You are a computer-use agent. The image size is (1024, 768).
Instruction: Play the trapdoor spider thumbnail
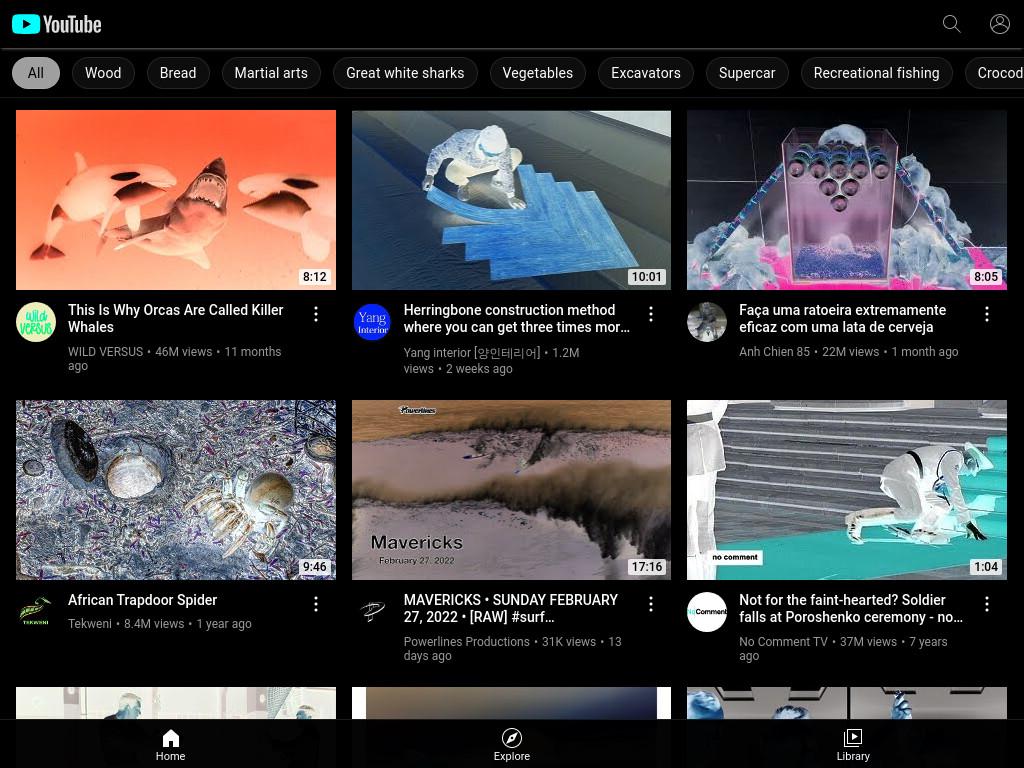pyautogui.click(x=176, y=490)
